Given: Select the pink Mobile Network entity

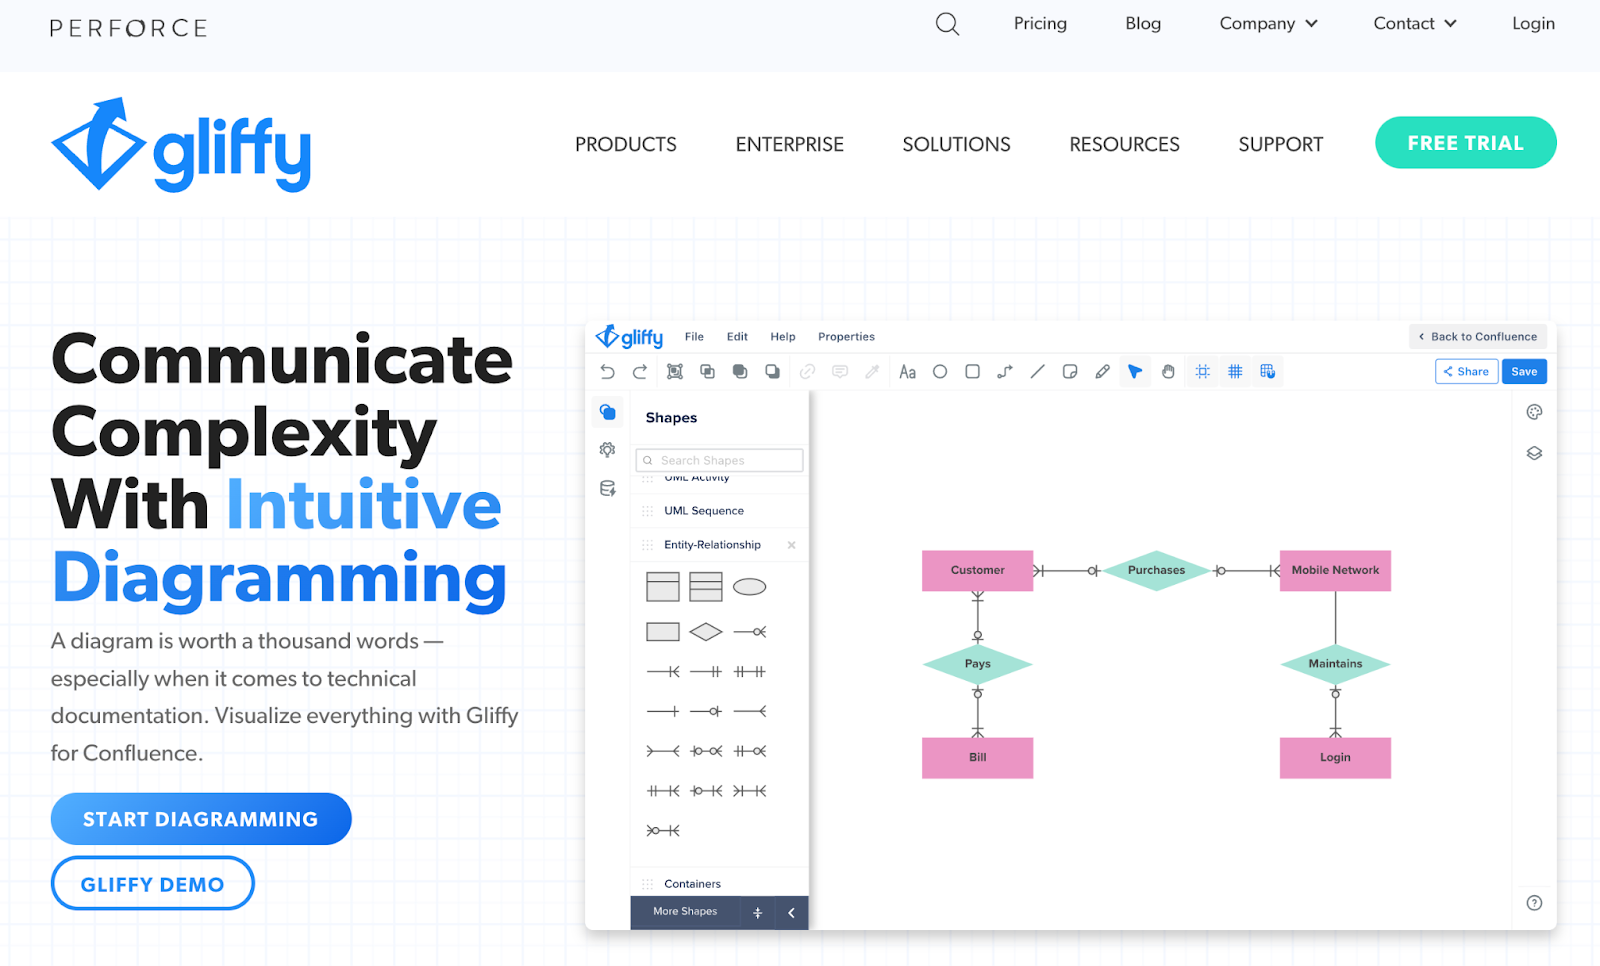Looking at the screenshot, I should pos(1335,570).
